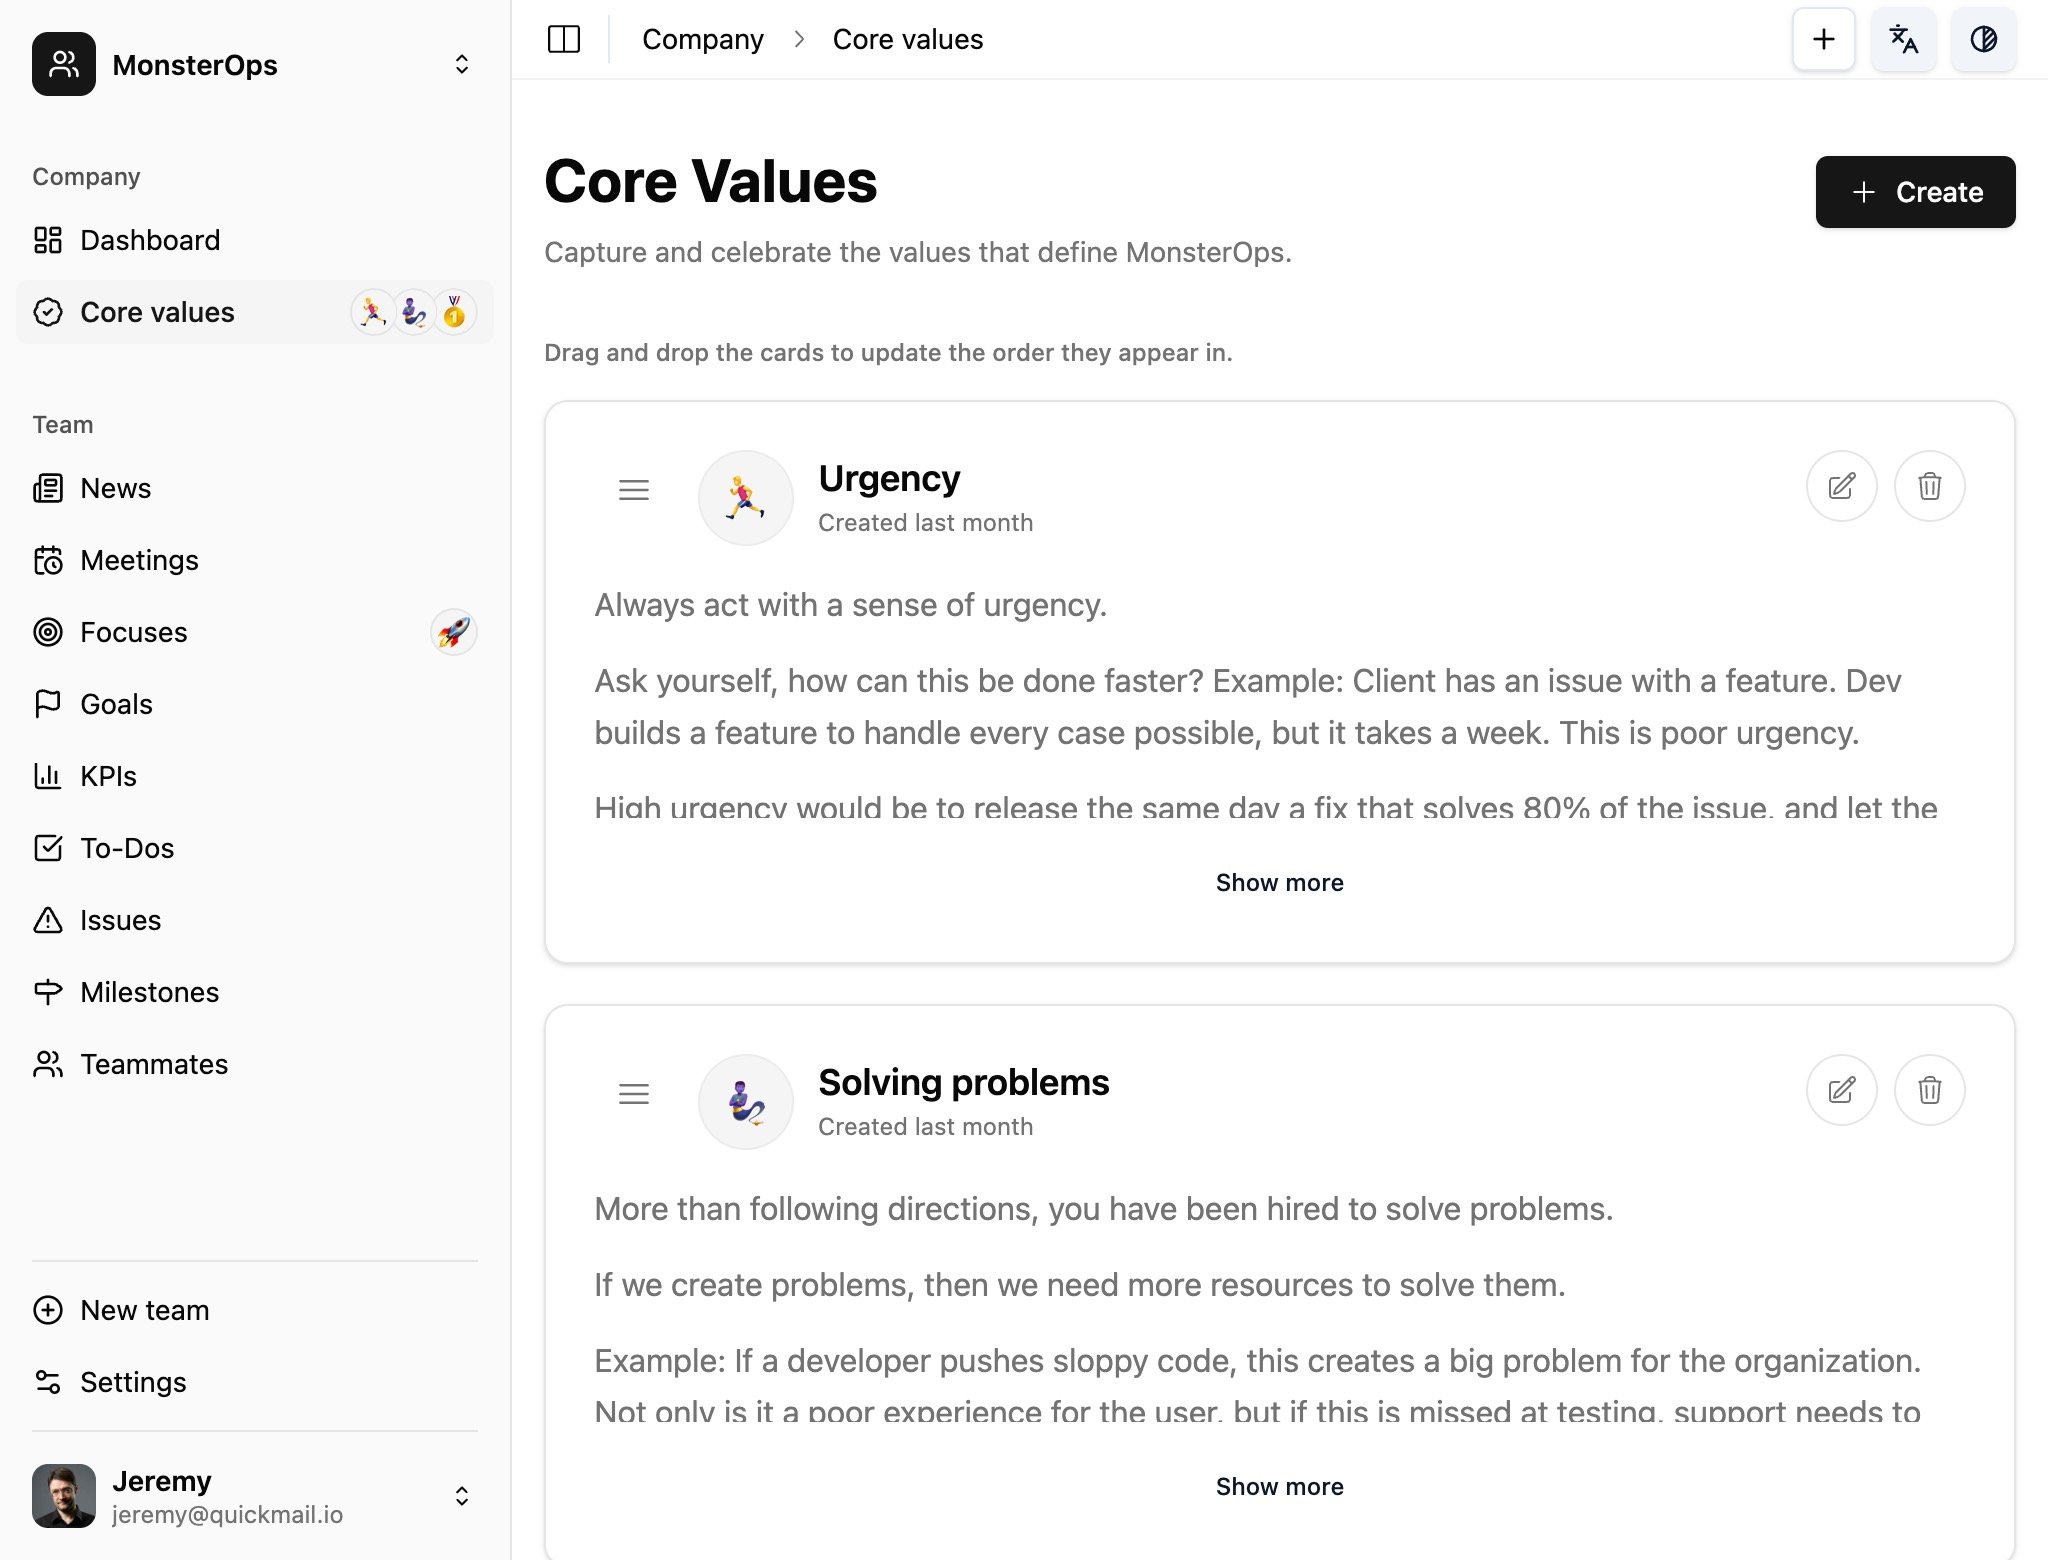2048x1560 pixels.
Task: Grab the Urgency card drag handle
Action: pyautogui.click(x=634, y=490)
